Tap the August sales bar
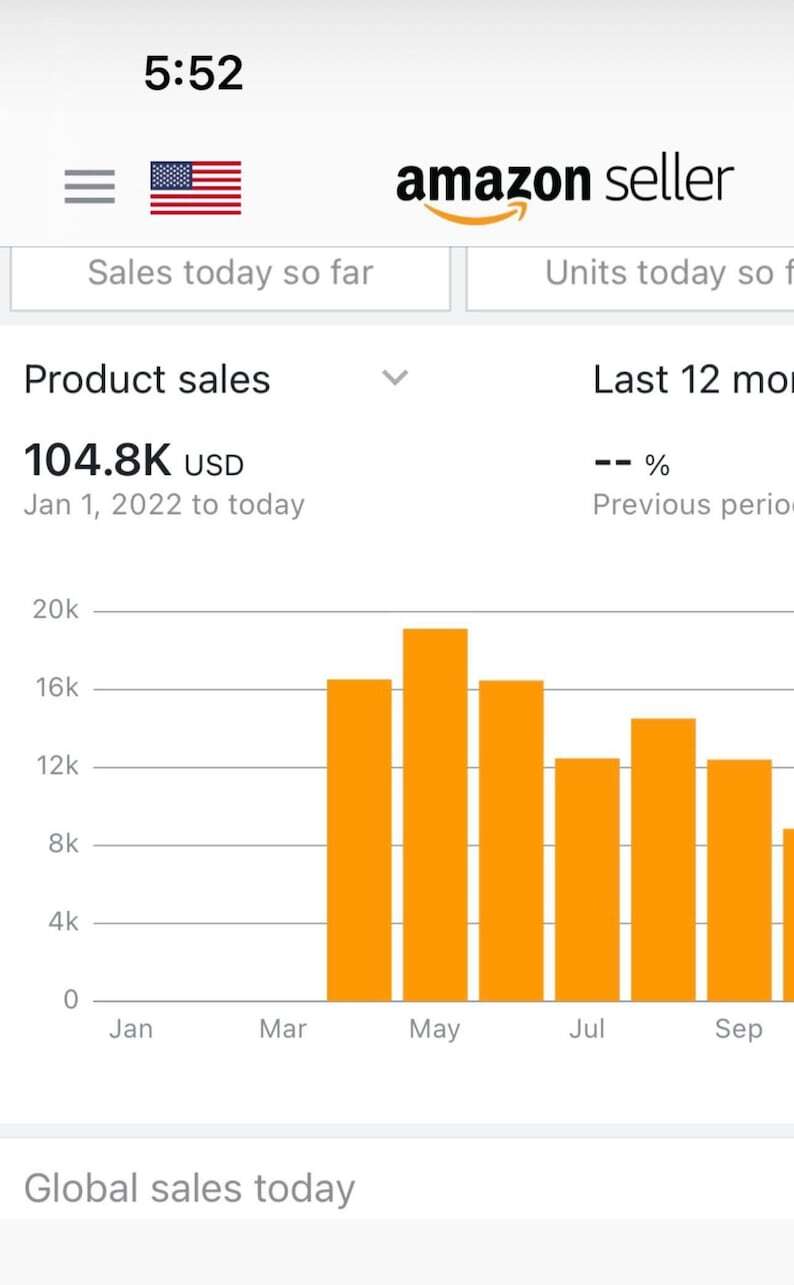Image resolution: width=794 pixels, height=1285 pixels. [x=663, y=859]
